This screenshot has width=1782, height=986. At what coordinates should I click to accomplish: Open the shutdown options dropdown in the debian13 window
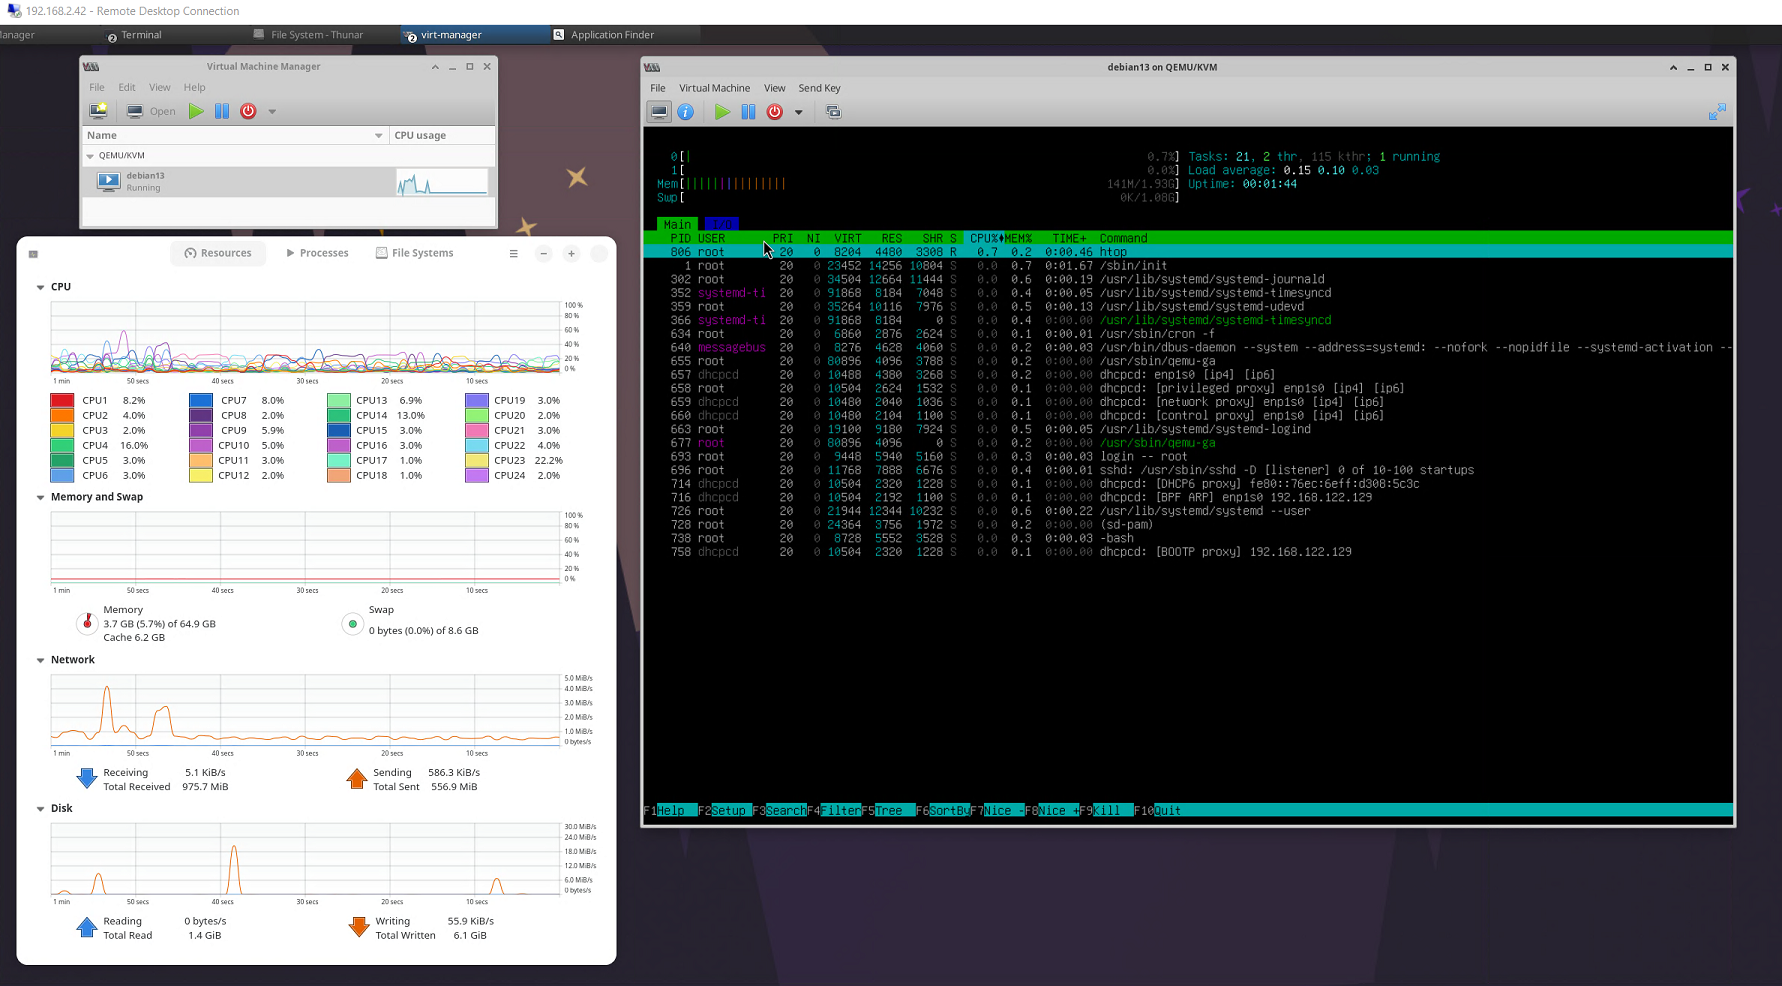[798, 112]
